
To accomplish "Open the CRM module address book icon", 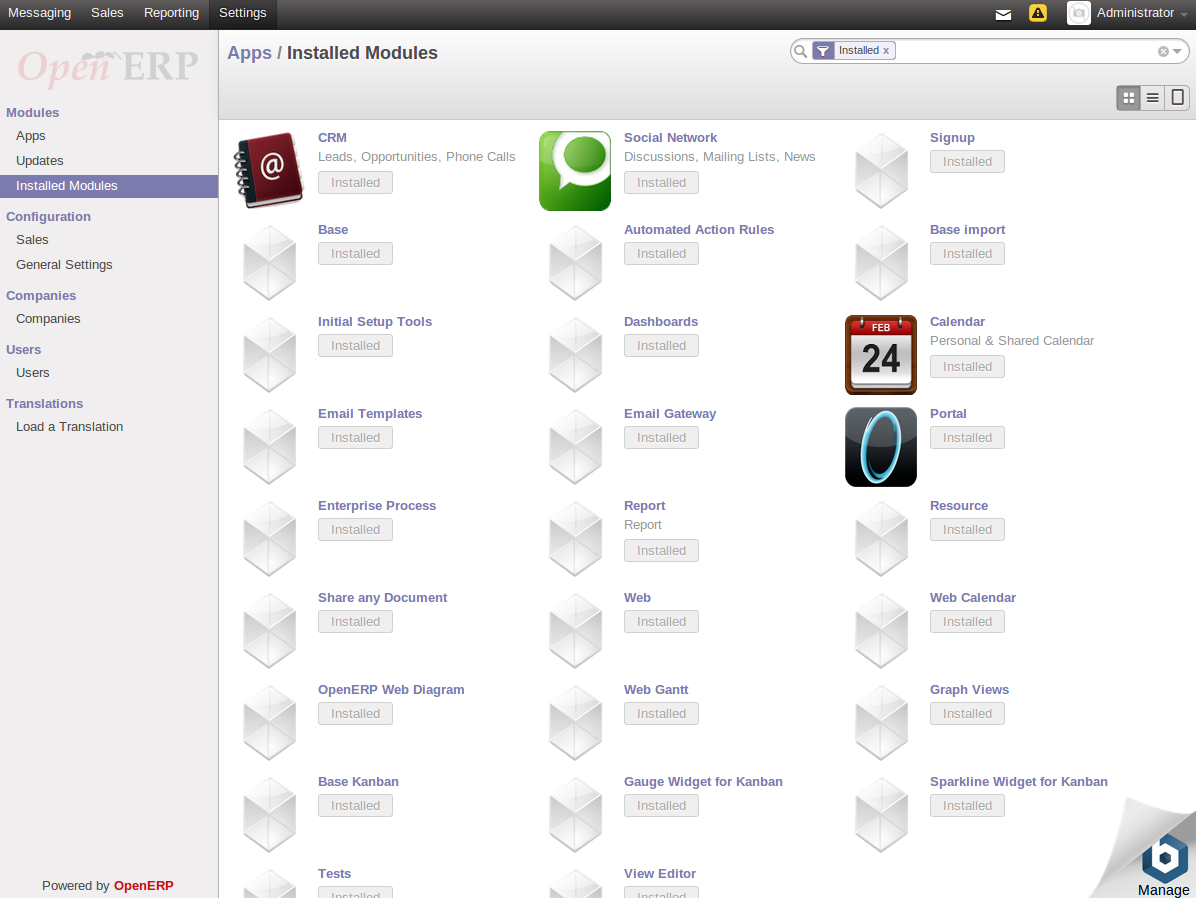I will tap(268, 169).
